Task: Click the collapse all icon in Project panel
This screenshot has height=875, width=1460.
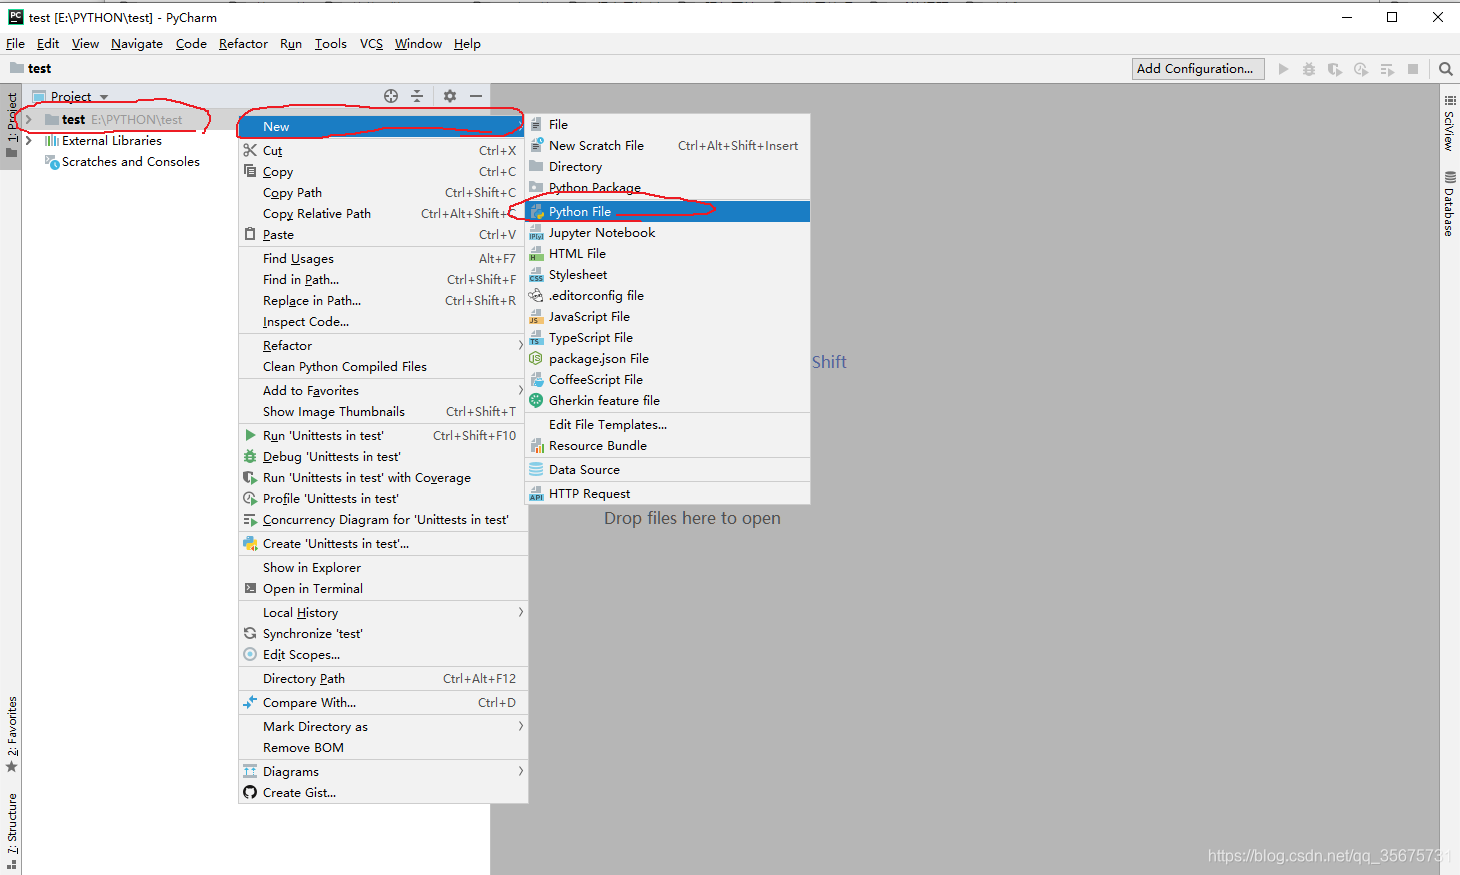Action: point(417,96)
